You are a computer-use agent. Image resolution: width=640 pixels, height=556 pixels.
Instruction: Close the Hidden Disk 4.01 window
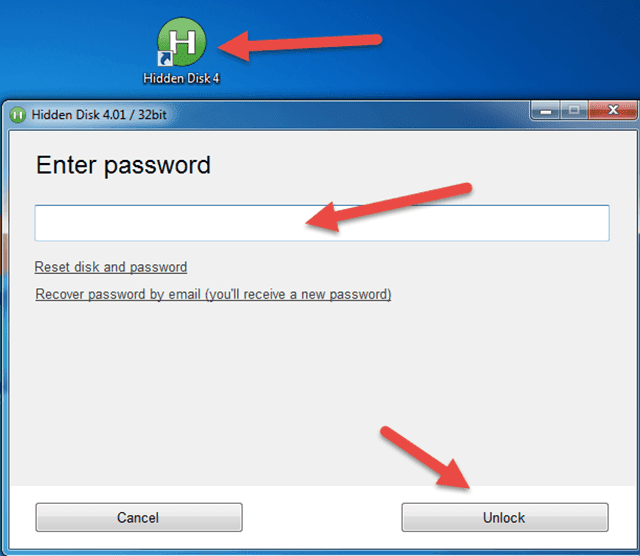(x=612, y=110)
